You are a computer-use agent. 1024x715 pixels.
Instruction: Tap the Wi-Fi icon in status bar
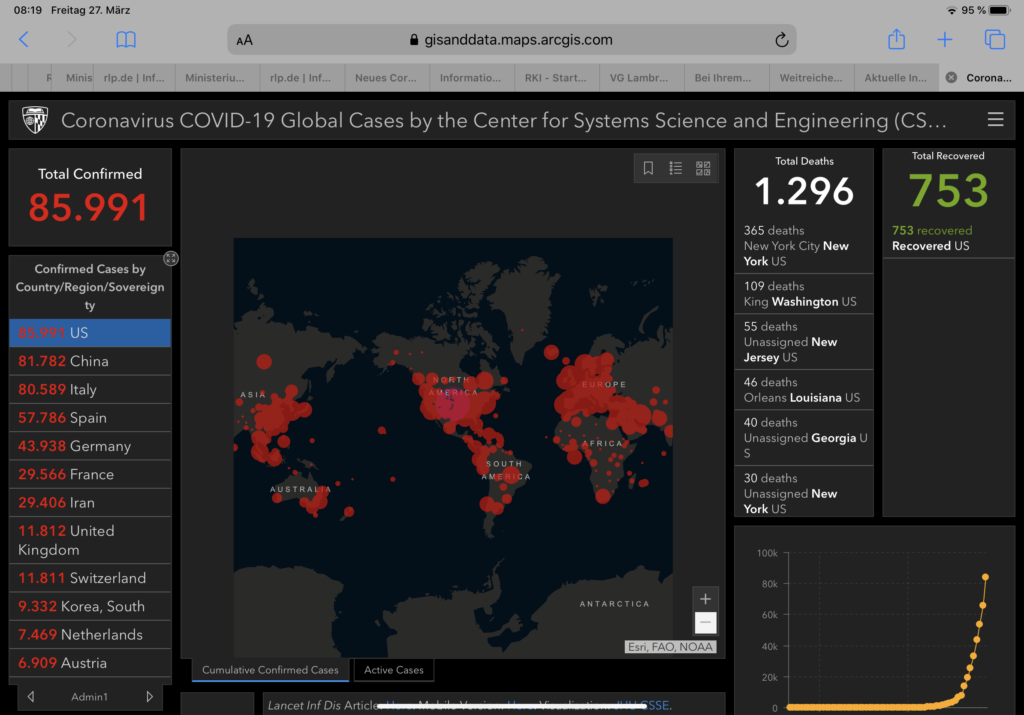(x=952, y=10)
